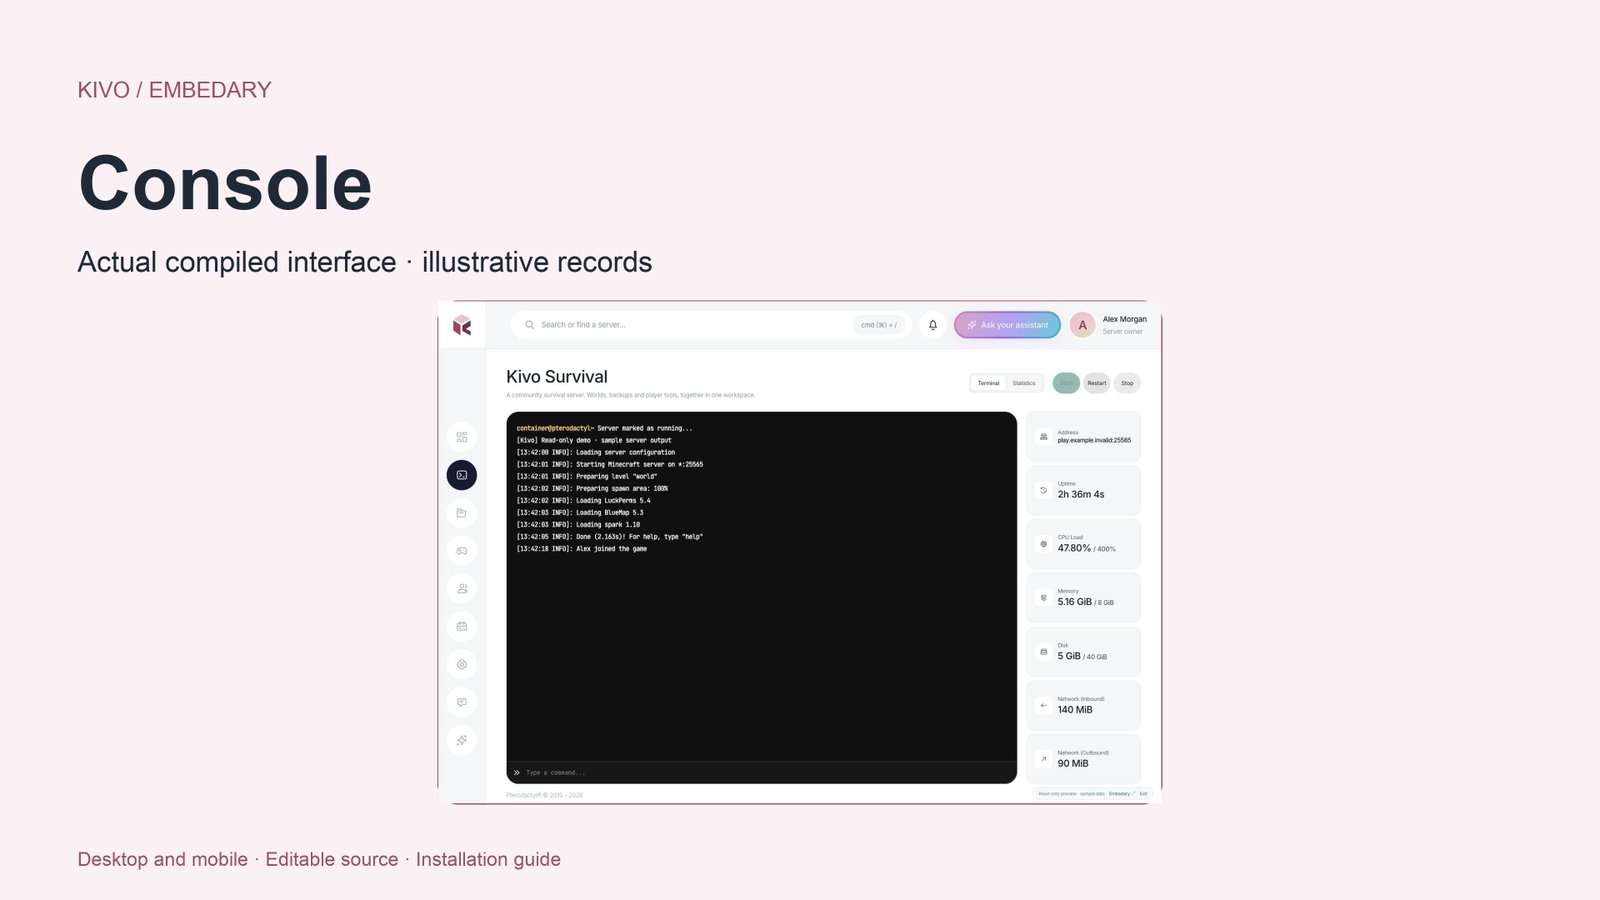Click the avatar with letter A
This screenshot has width=1600, height=900.
1082,325
